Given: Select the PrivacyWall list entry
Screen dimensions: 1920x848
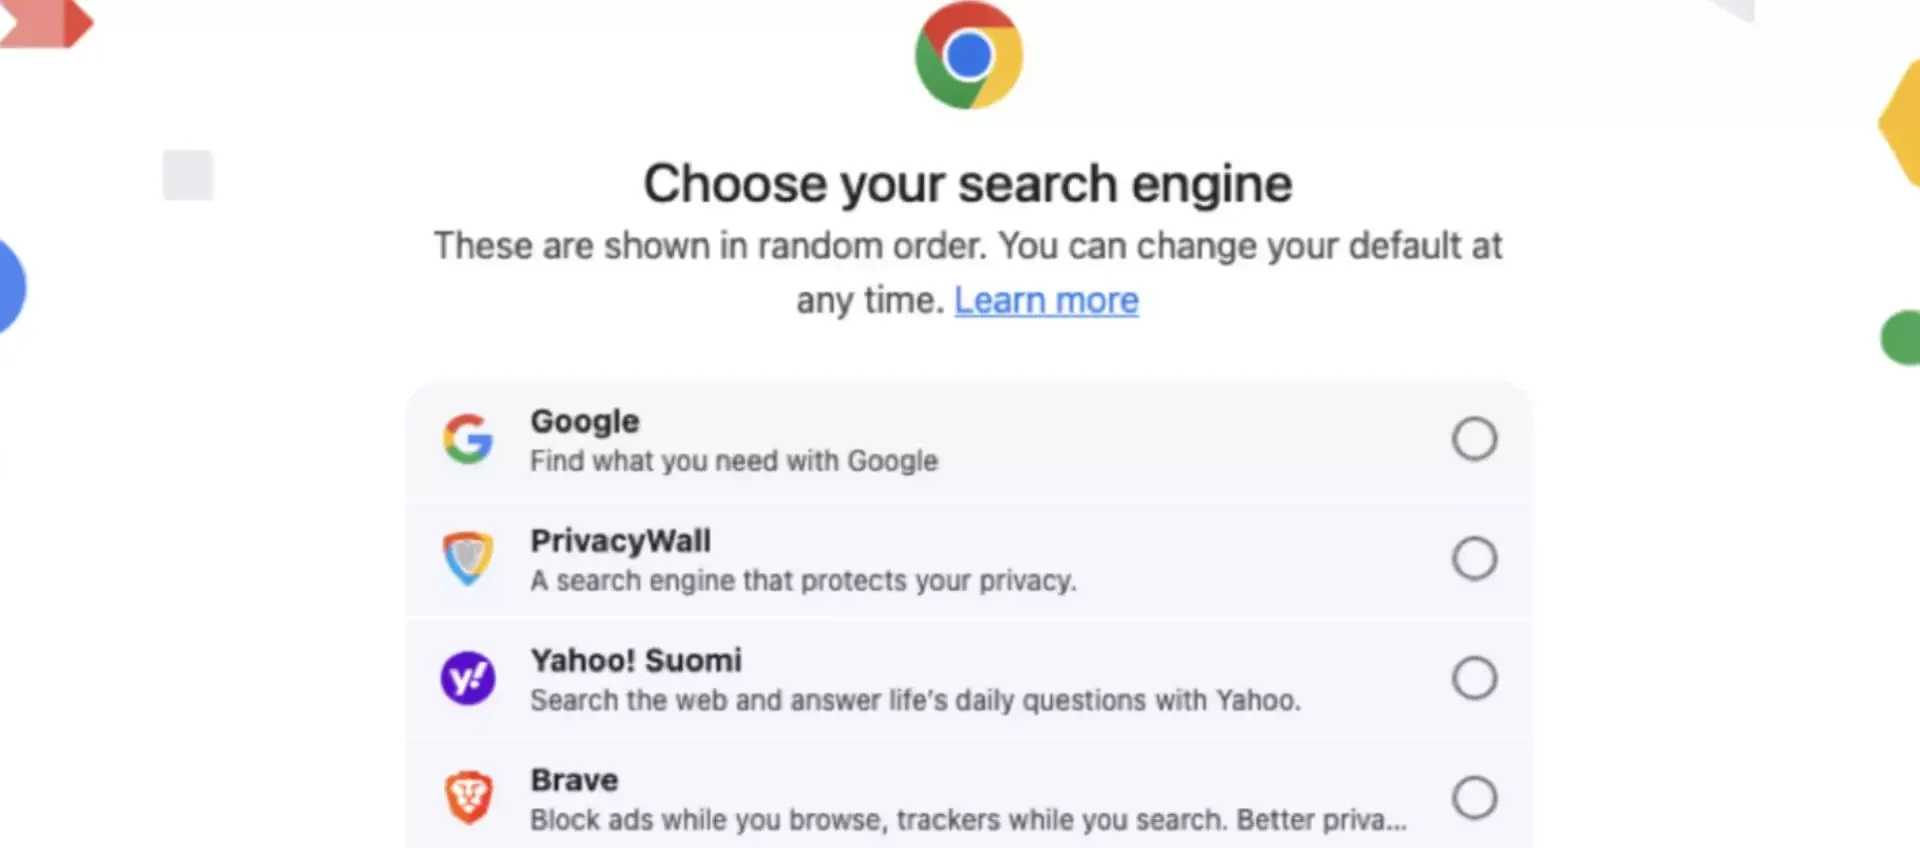Looking at the screenshot, I should coord(966,559).
